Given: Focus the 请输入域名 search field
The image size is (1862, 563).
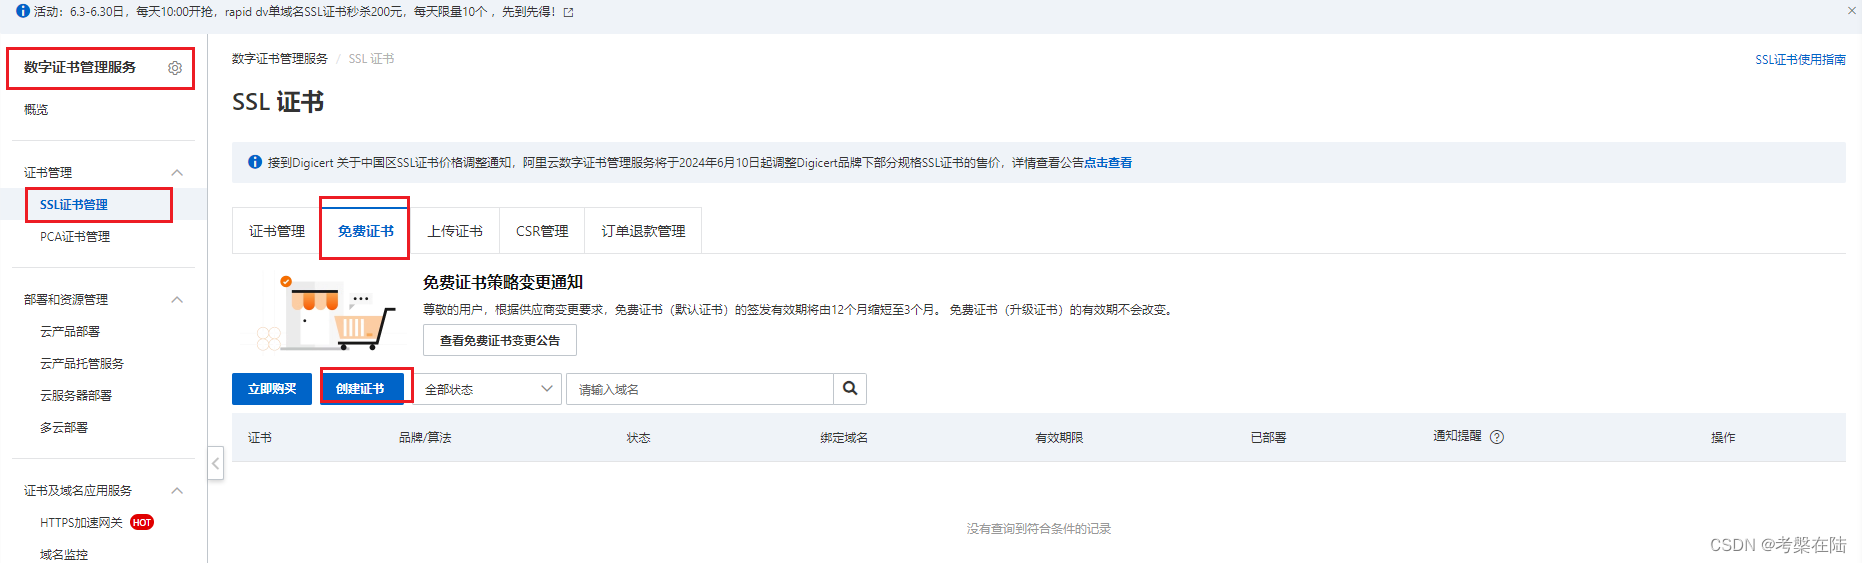Looking at the screenshot, I should point(700,389).
